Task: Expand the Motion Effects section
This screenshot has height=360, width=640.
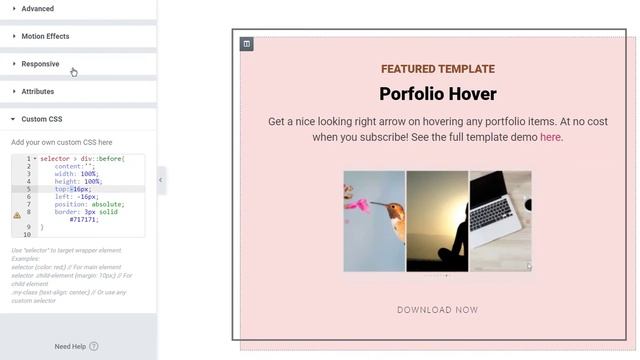Action: point(78,36)
